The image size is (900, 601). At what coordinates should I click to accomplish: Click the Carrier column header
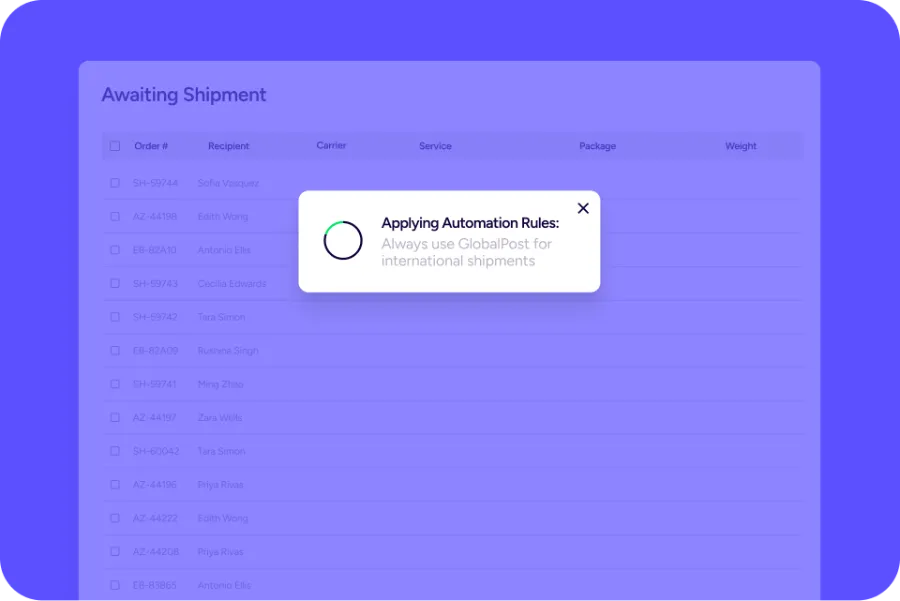click(331, 145)
